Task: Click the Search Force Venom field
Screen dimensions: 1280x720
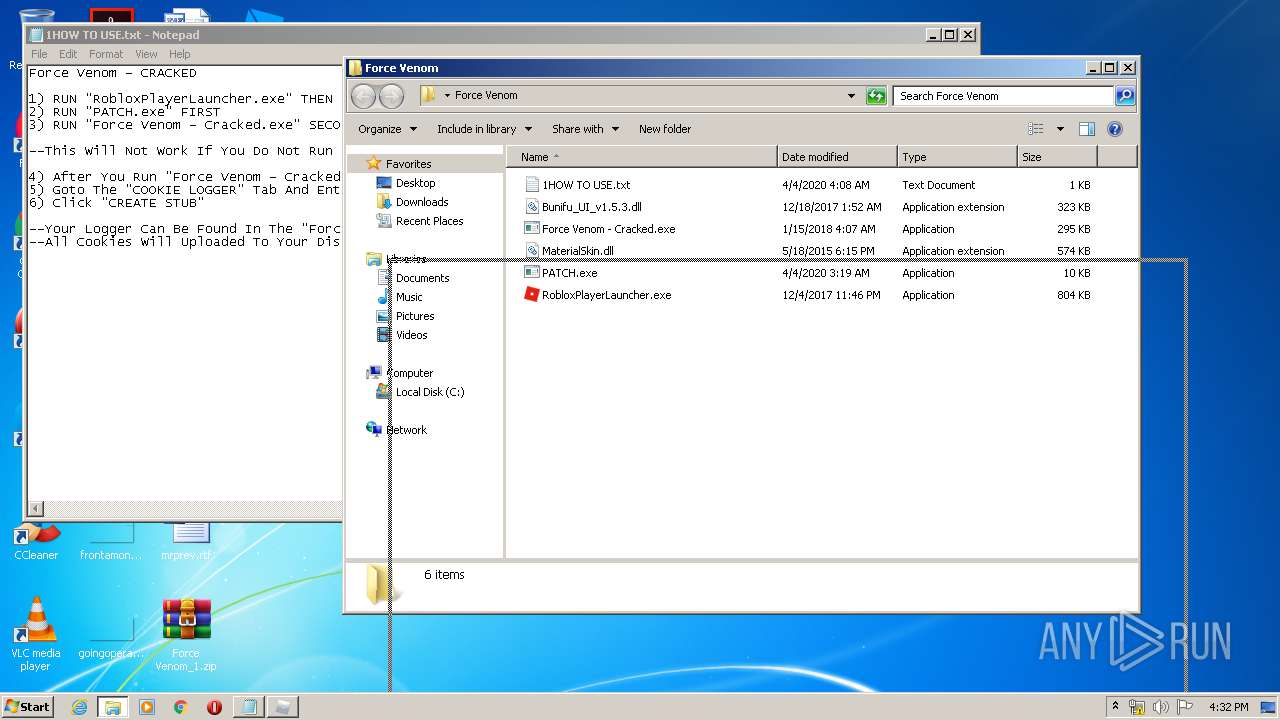Action: tap(1003, 96)
